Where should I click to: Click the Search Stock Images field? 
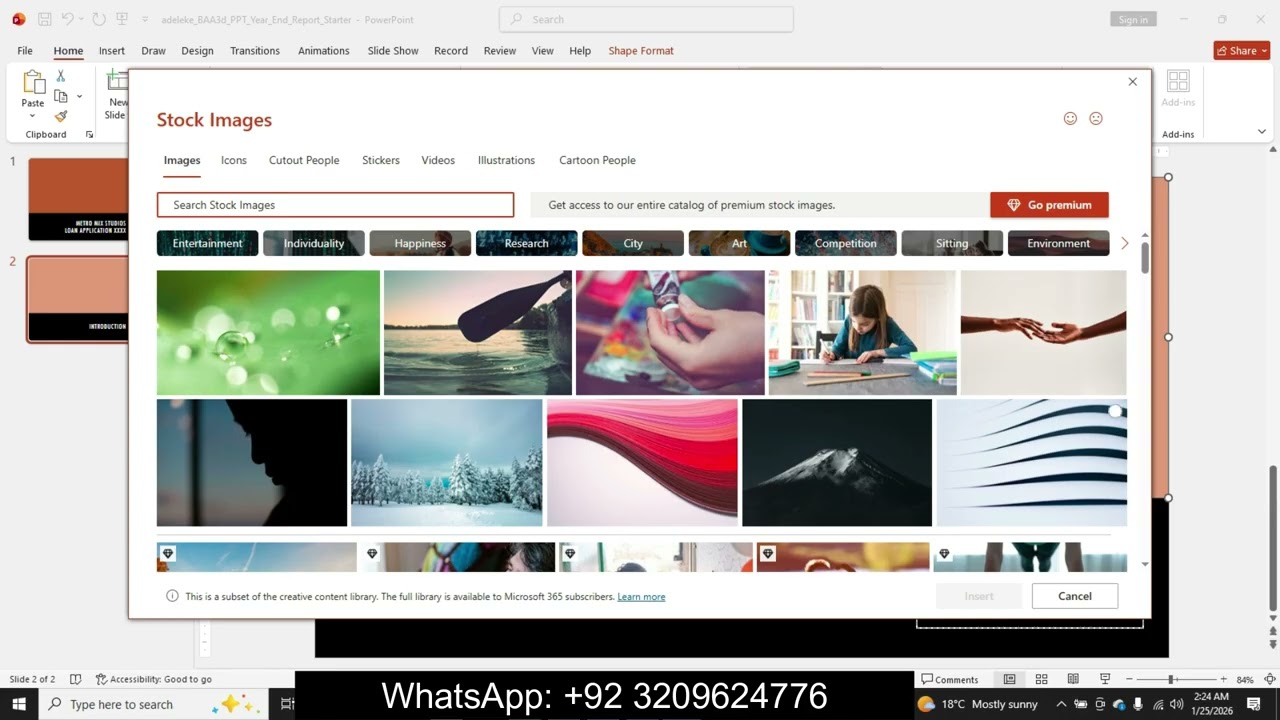click(335, 205)
